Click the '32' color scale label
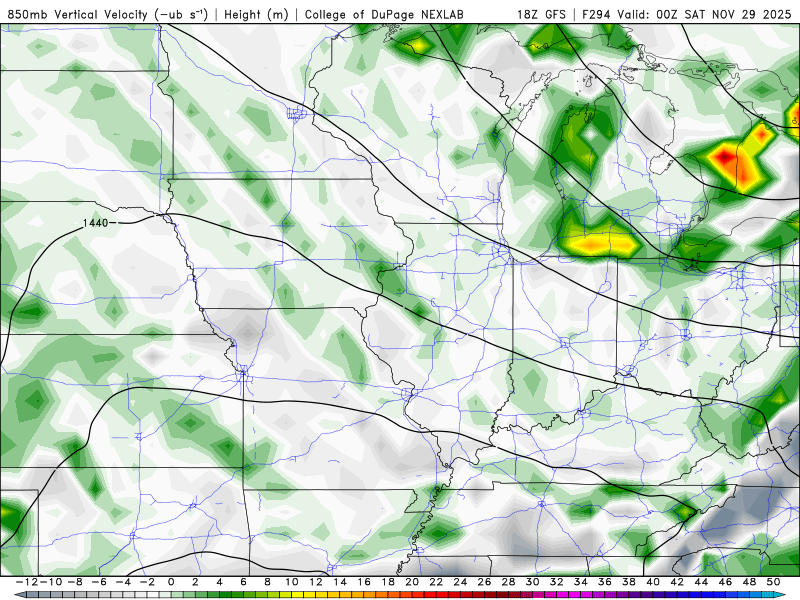This screenshot has width=800, height=600. point(557,582)
